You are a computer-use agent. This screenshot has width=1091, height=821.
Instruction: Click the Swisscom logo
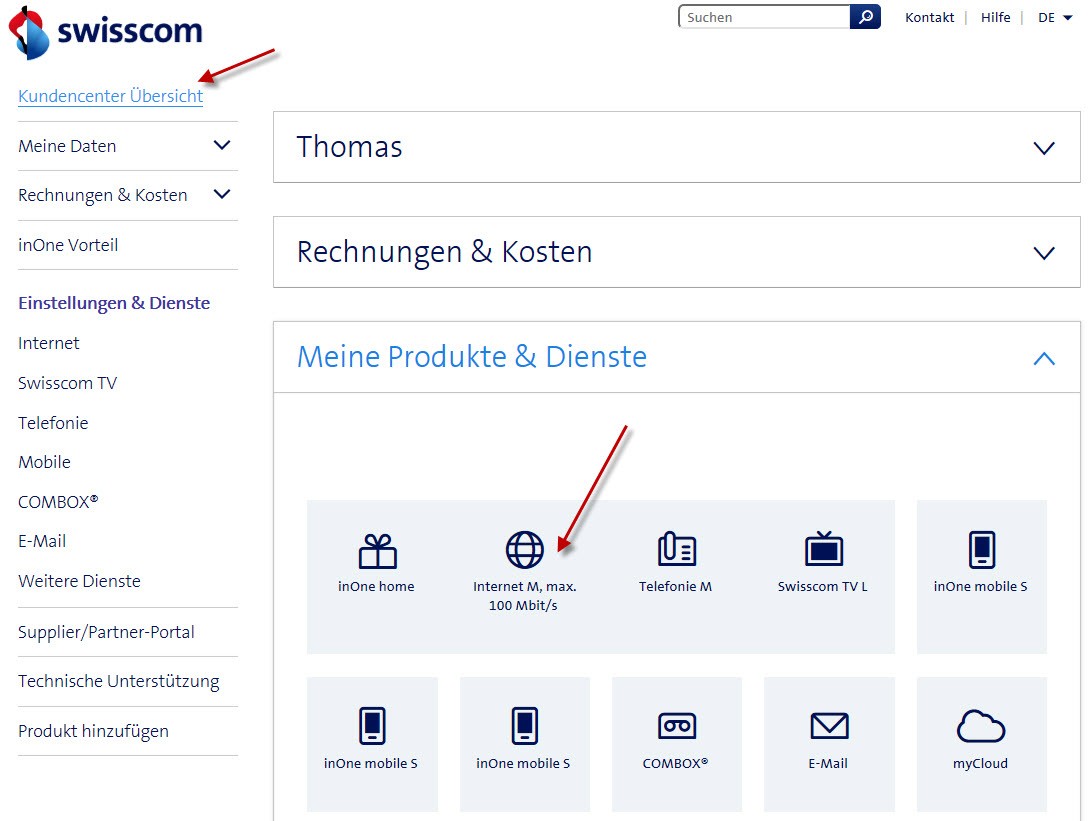click(x=105, y=32)
